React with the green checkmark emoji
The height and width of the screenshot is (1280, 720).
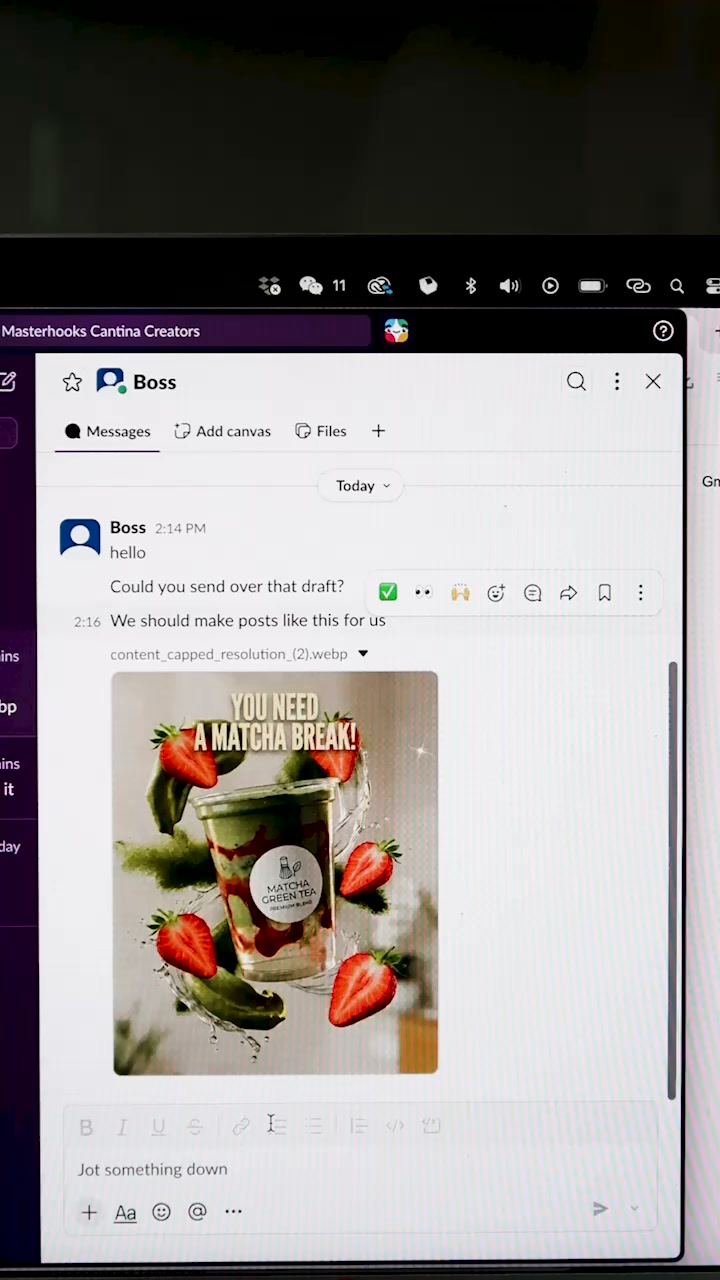388,593
